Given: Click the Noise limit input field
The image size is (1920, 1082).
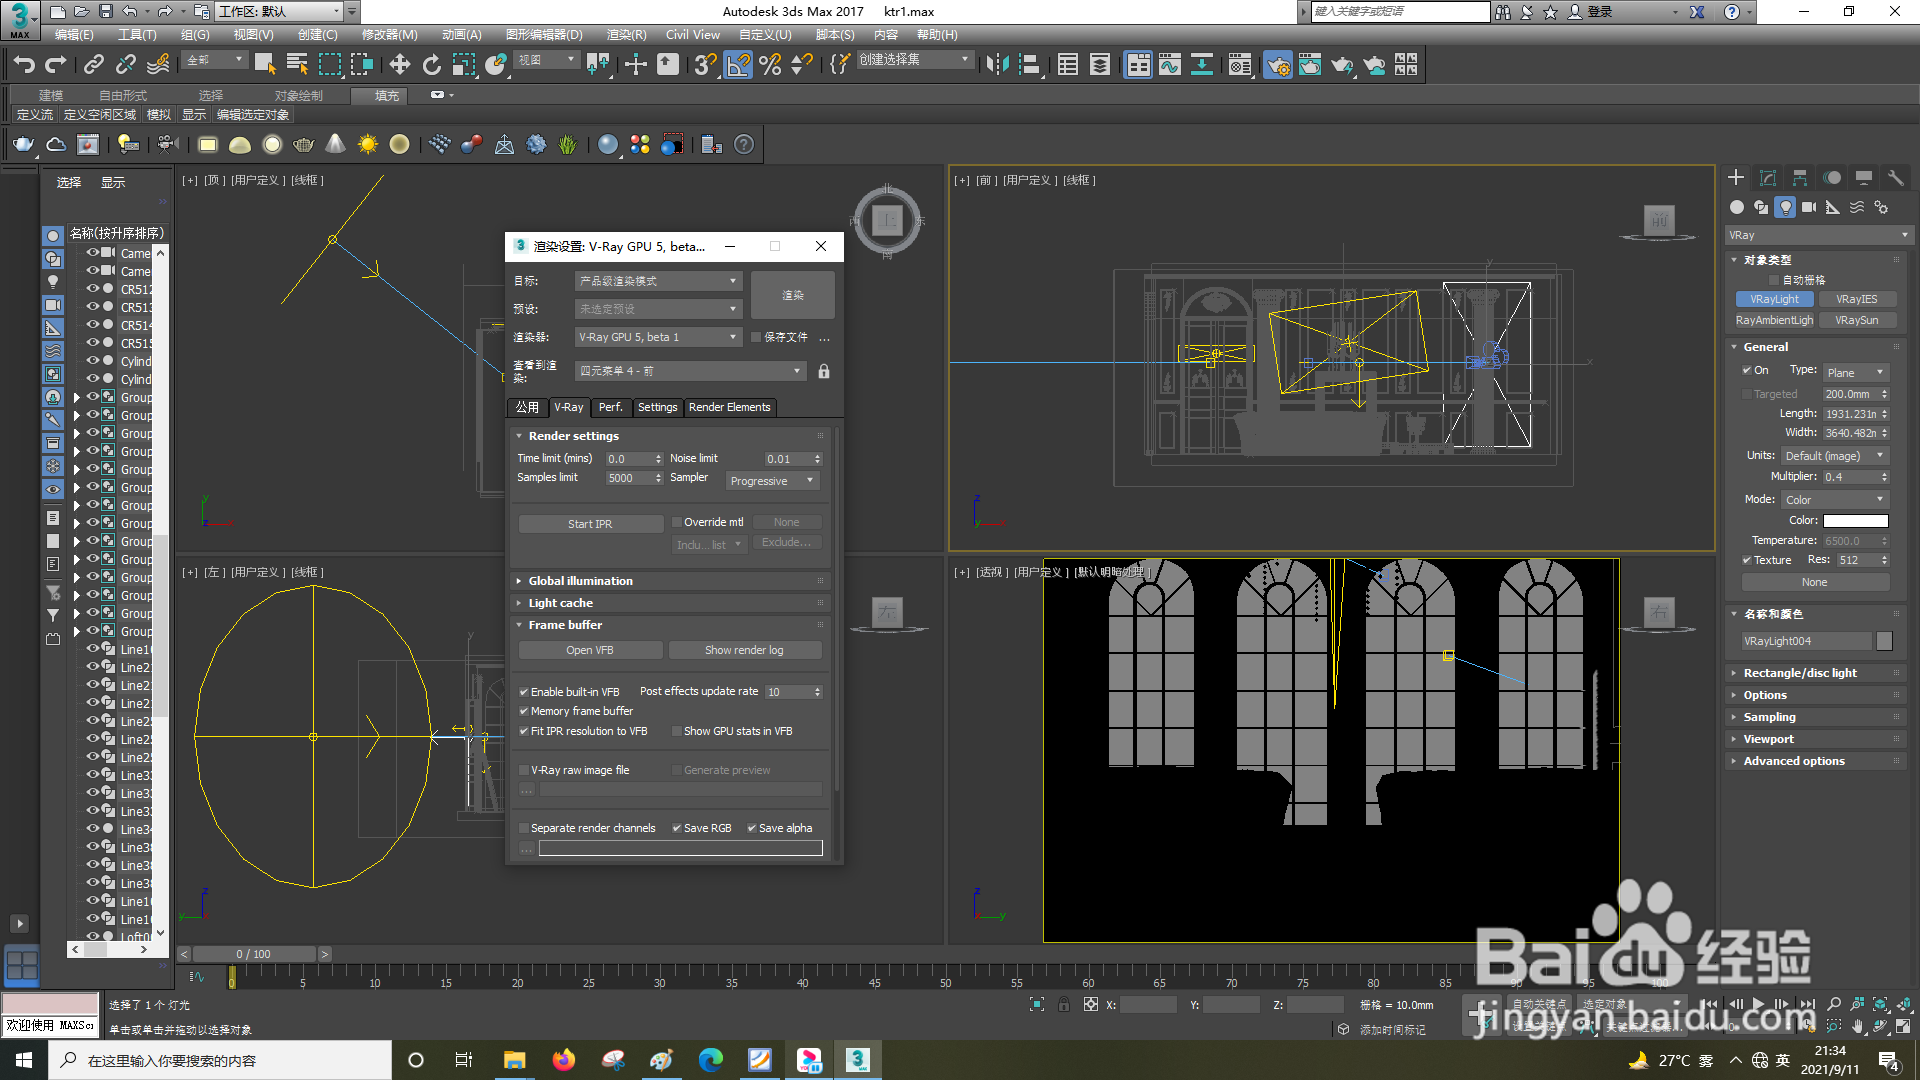Looking at the screenshot, I should click(x=787, y=459).
